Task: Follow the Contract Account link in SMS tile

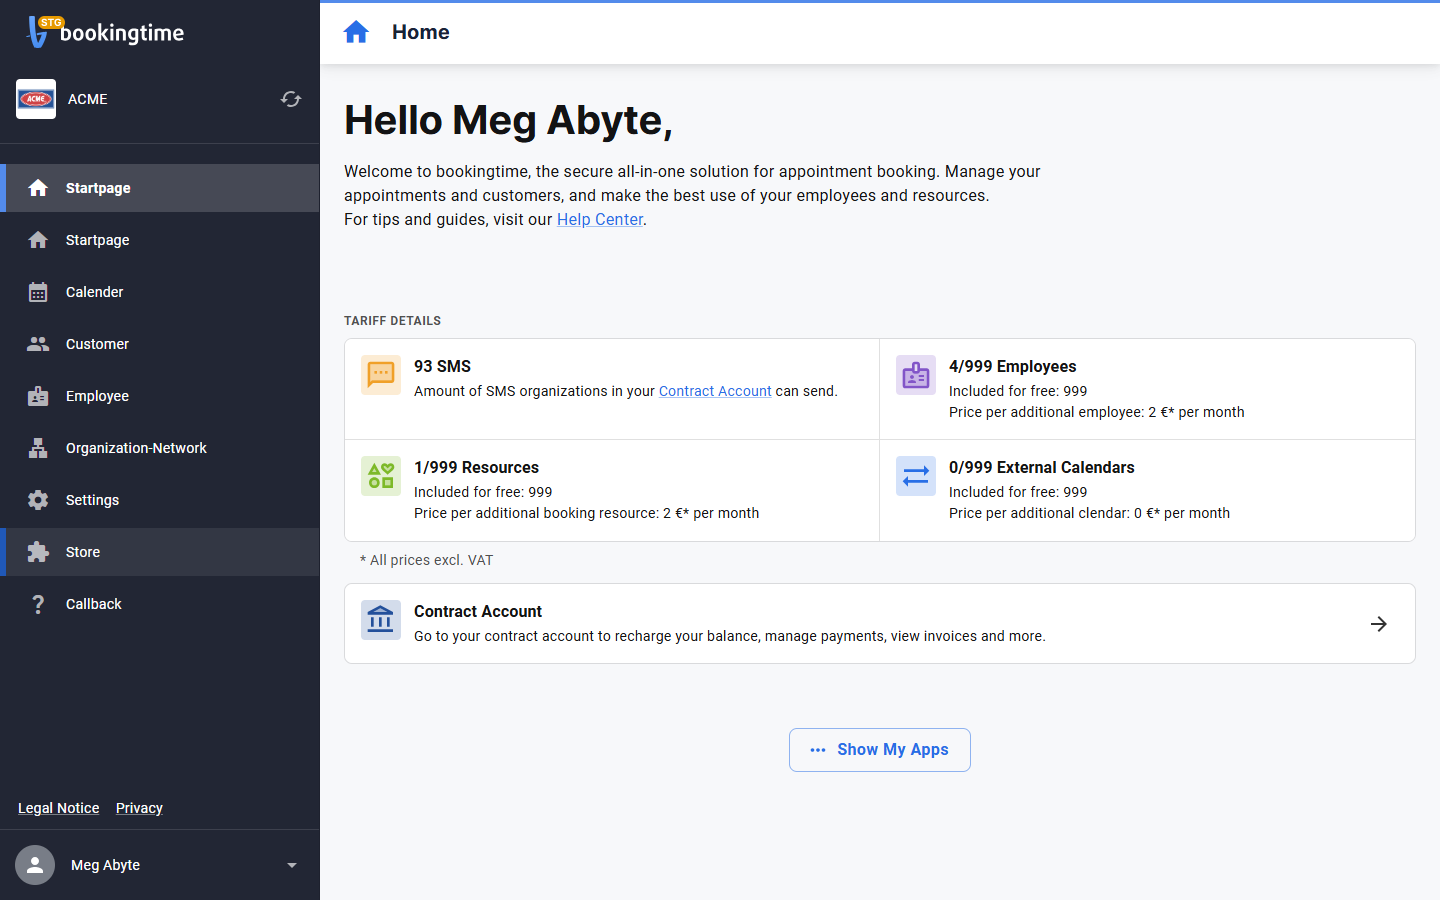Action: 715,391
